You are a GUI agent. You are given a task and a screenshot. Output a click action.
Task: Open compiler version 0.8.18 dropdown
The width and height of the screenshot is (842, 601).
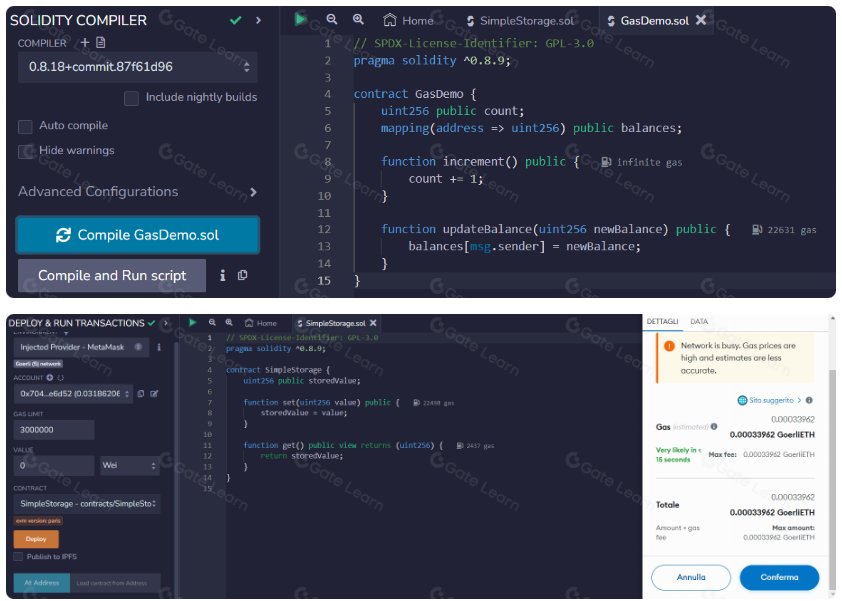tap(136, 67)
